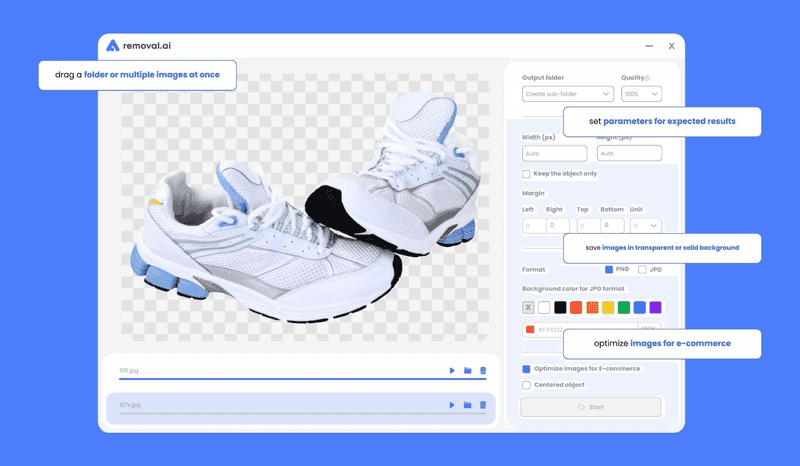800x466 pixels.
Task: Select the PNG format checkbox
Action: (609, 269)
